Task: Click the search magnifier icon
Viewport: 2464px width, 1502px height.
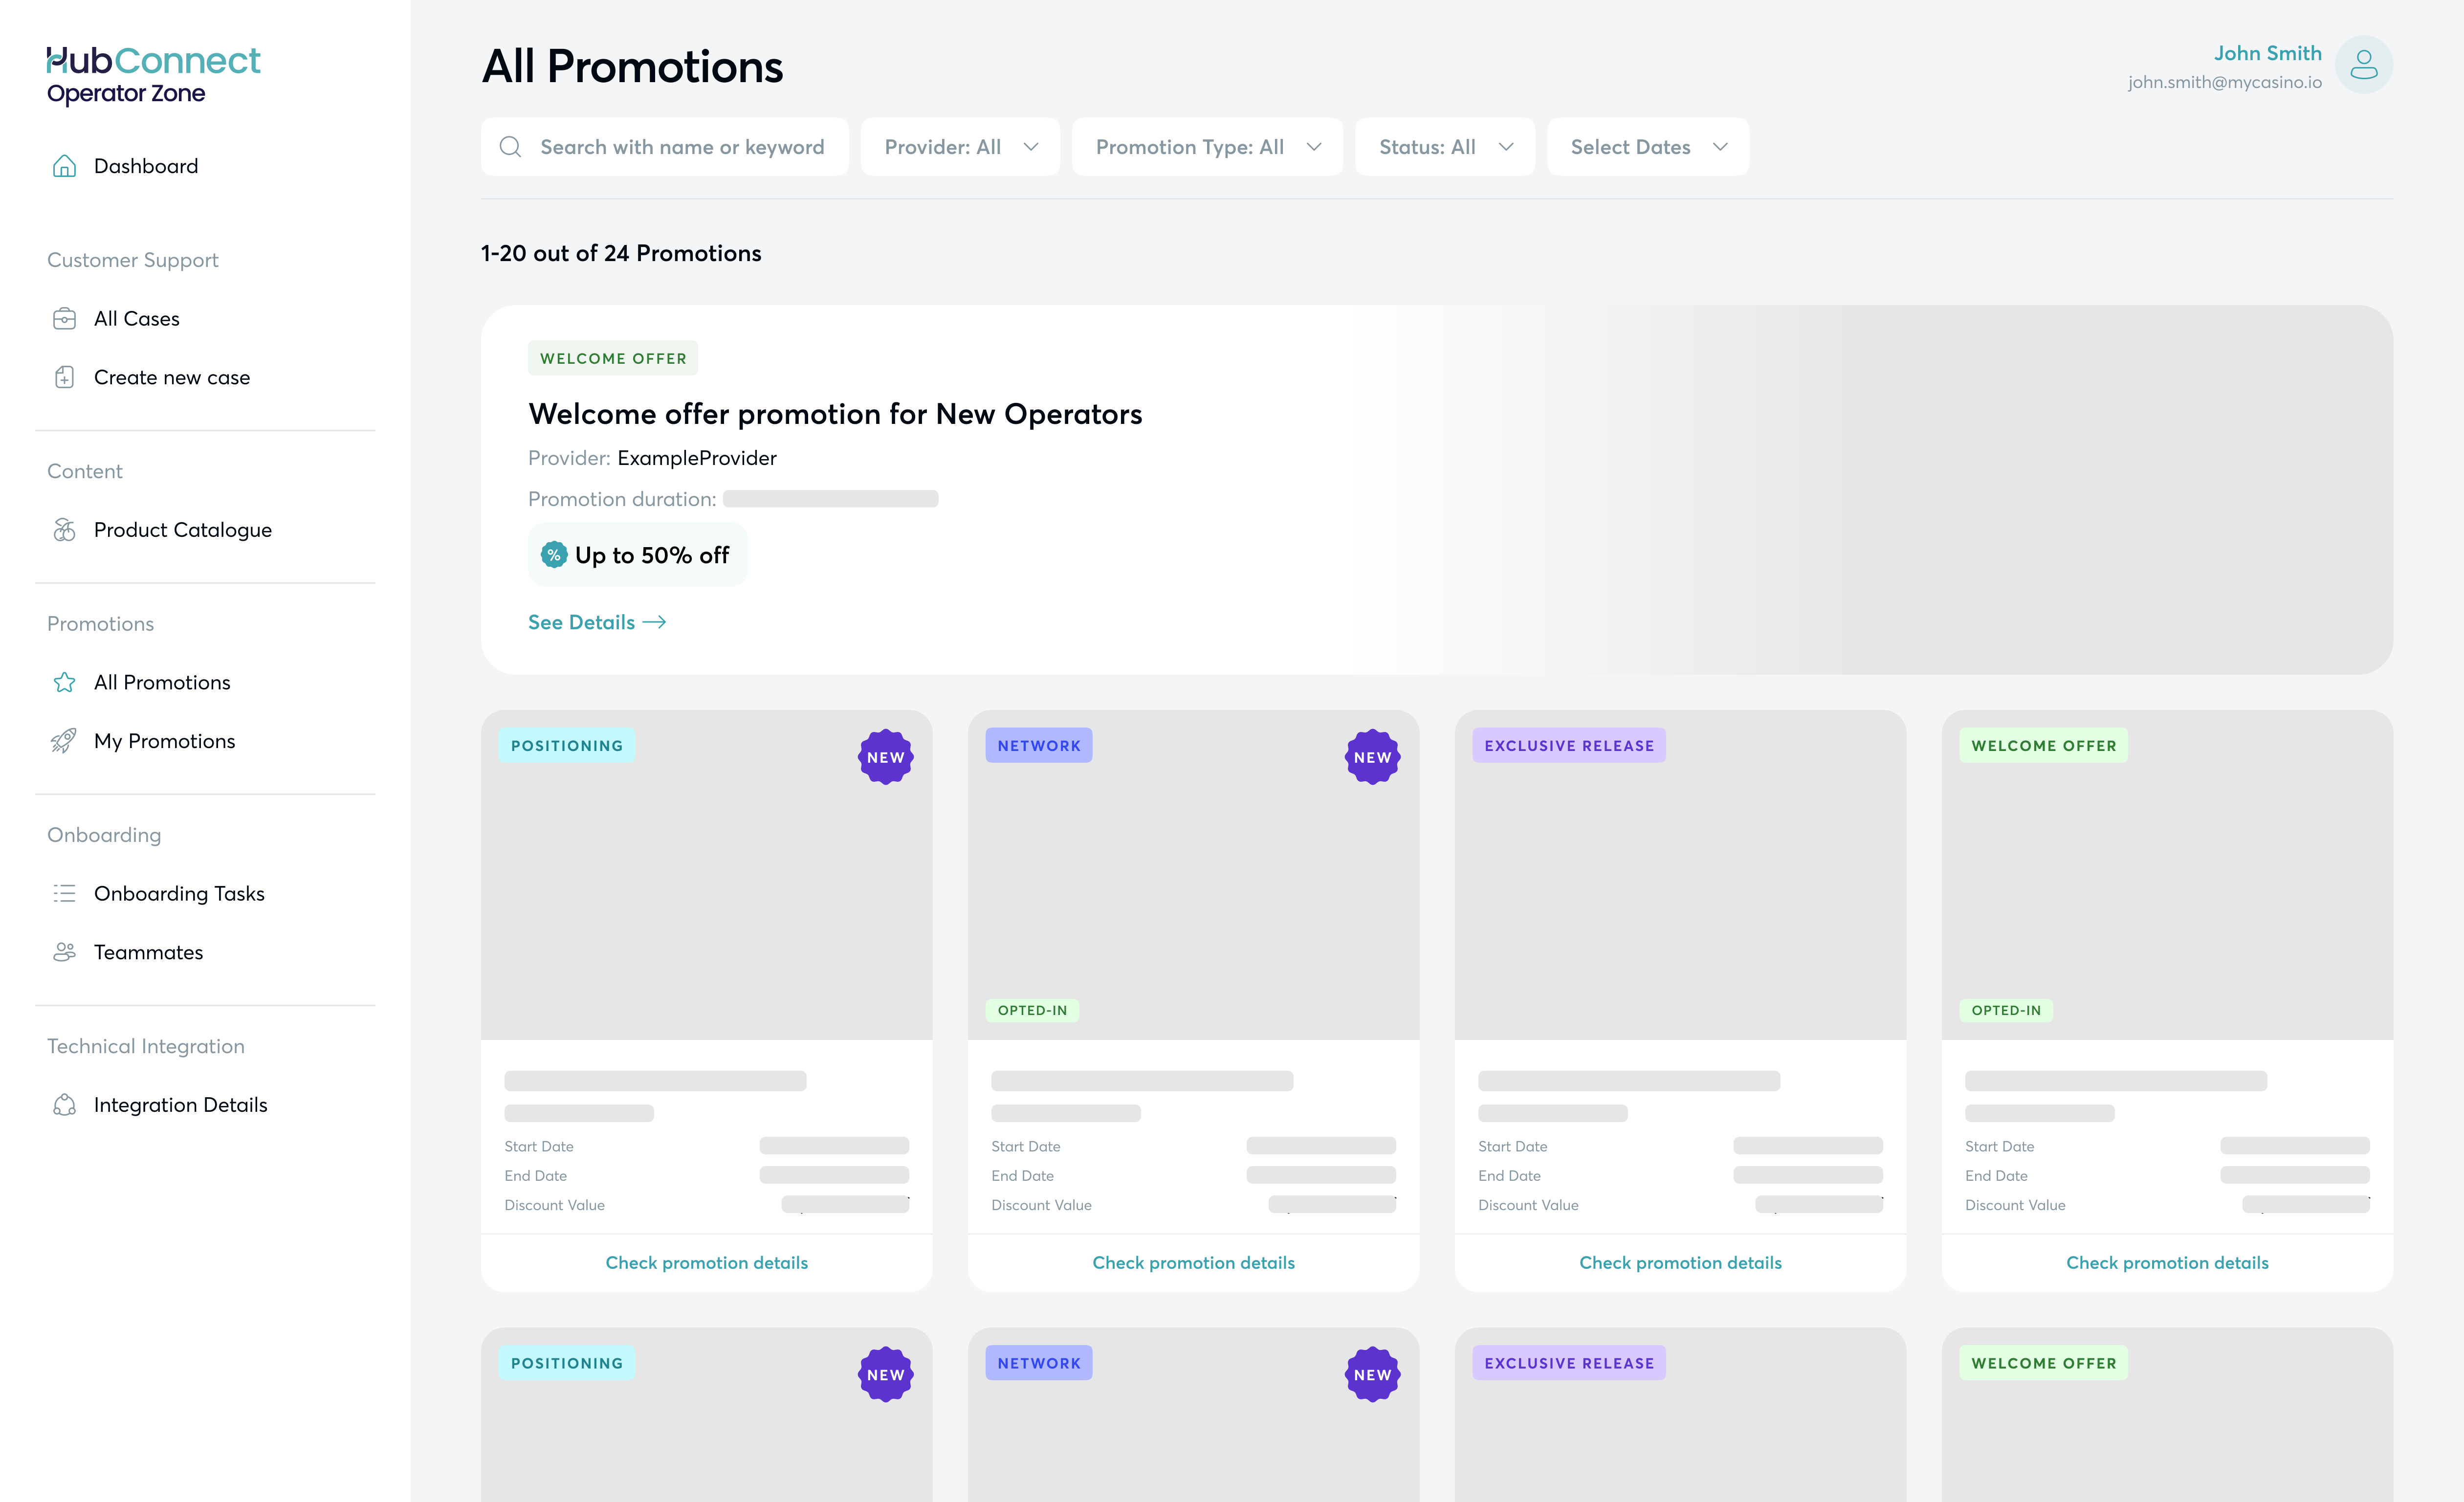Action: pyautogui.click(x=511, y=147)
